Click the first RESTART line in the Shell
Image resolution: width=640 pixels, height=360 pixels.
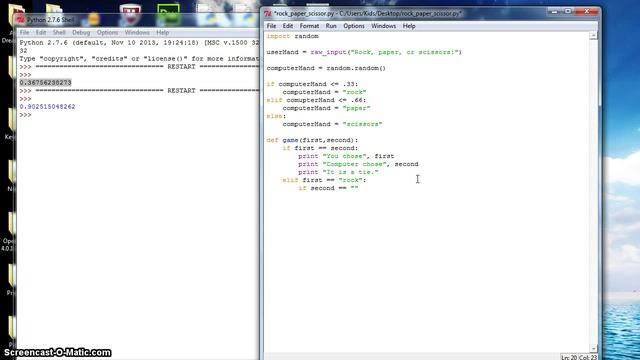(139, 67)
